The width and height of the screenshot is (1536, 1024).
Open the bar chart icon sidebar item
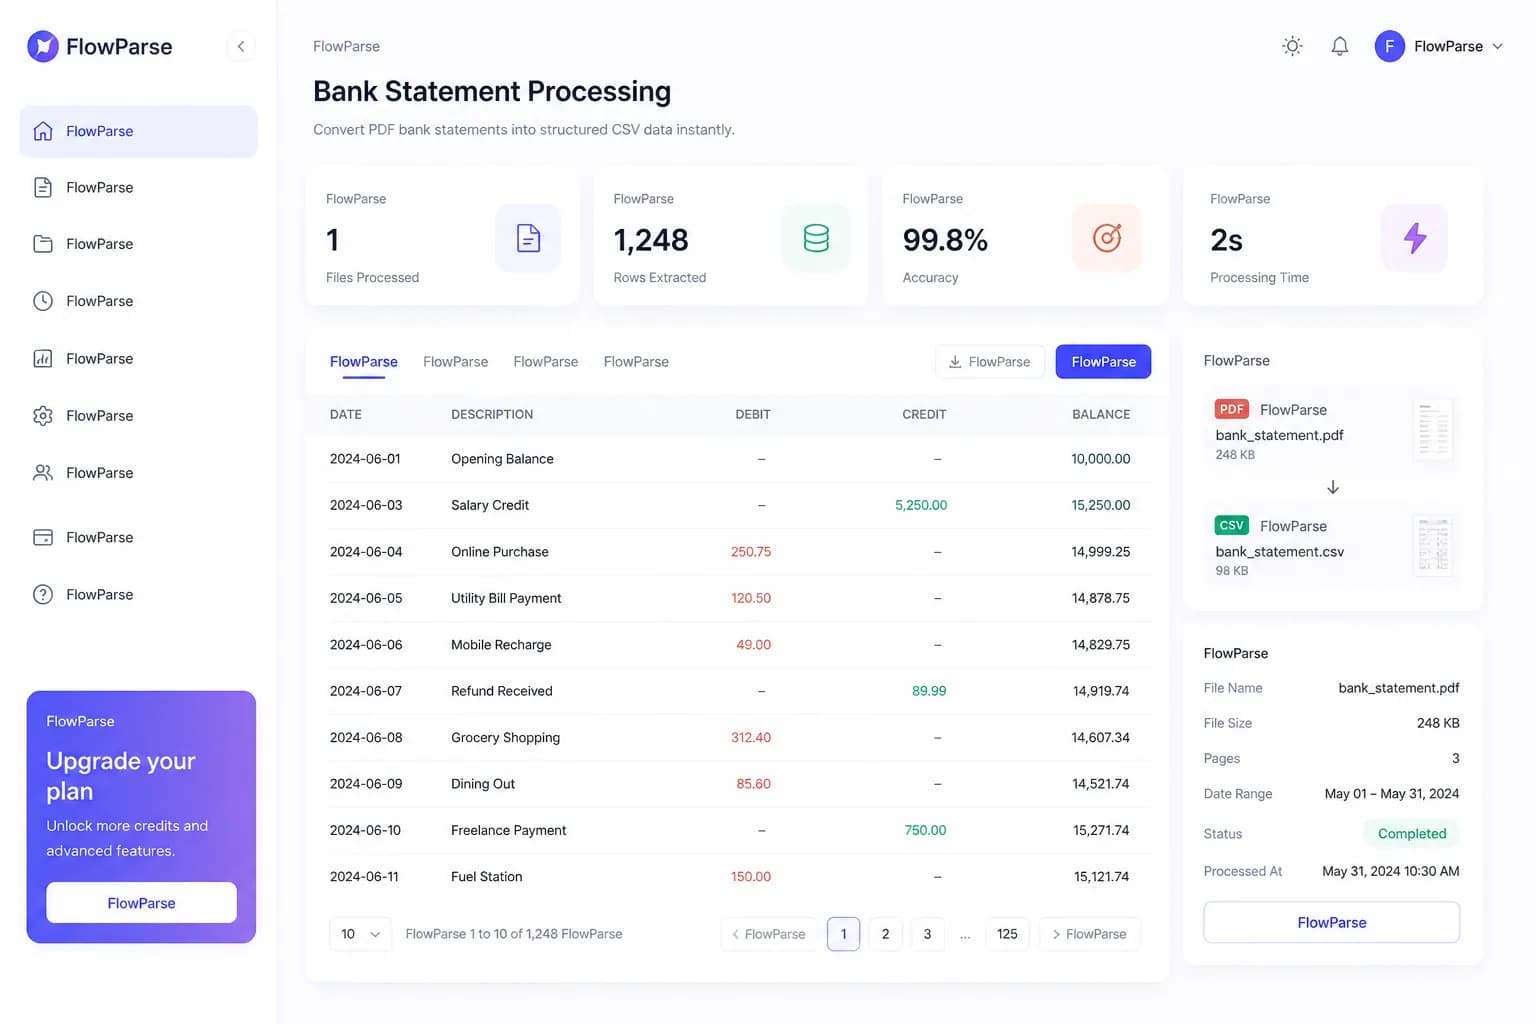[43, 358]
